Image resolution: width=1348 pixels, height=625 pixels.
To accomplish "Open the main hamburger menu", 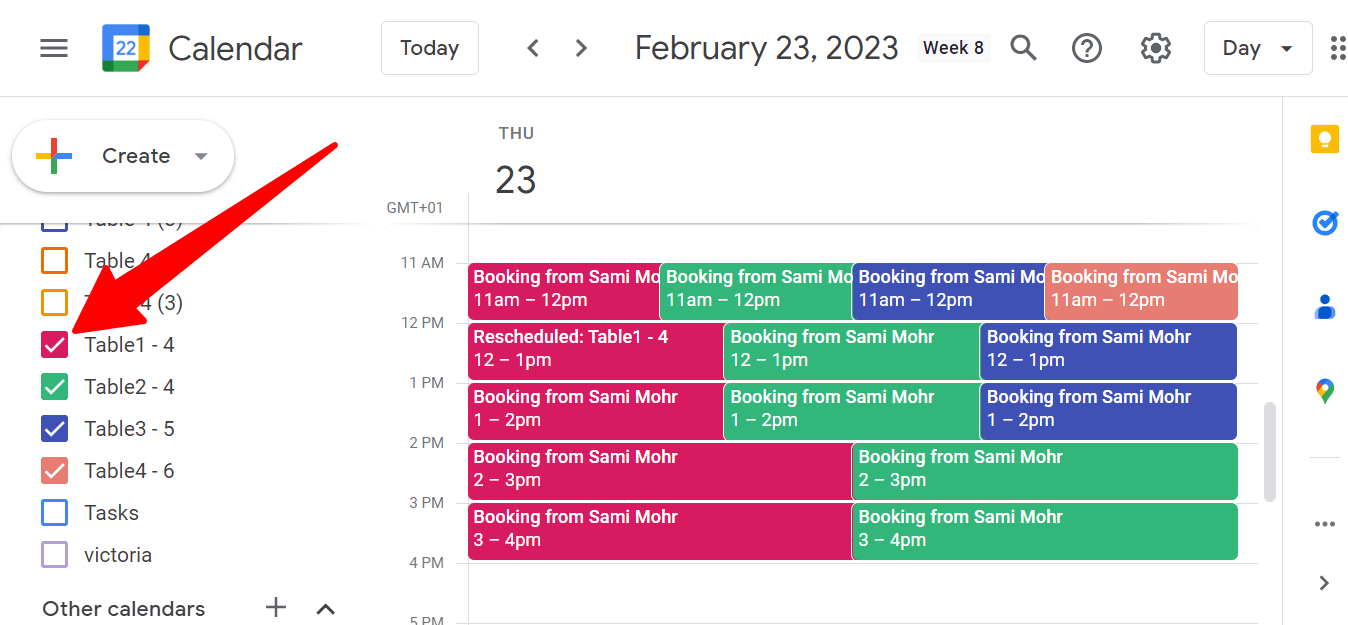I will point(53,47).
